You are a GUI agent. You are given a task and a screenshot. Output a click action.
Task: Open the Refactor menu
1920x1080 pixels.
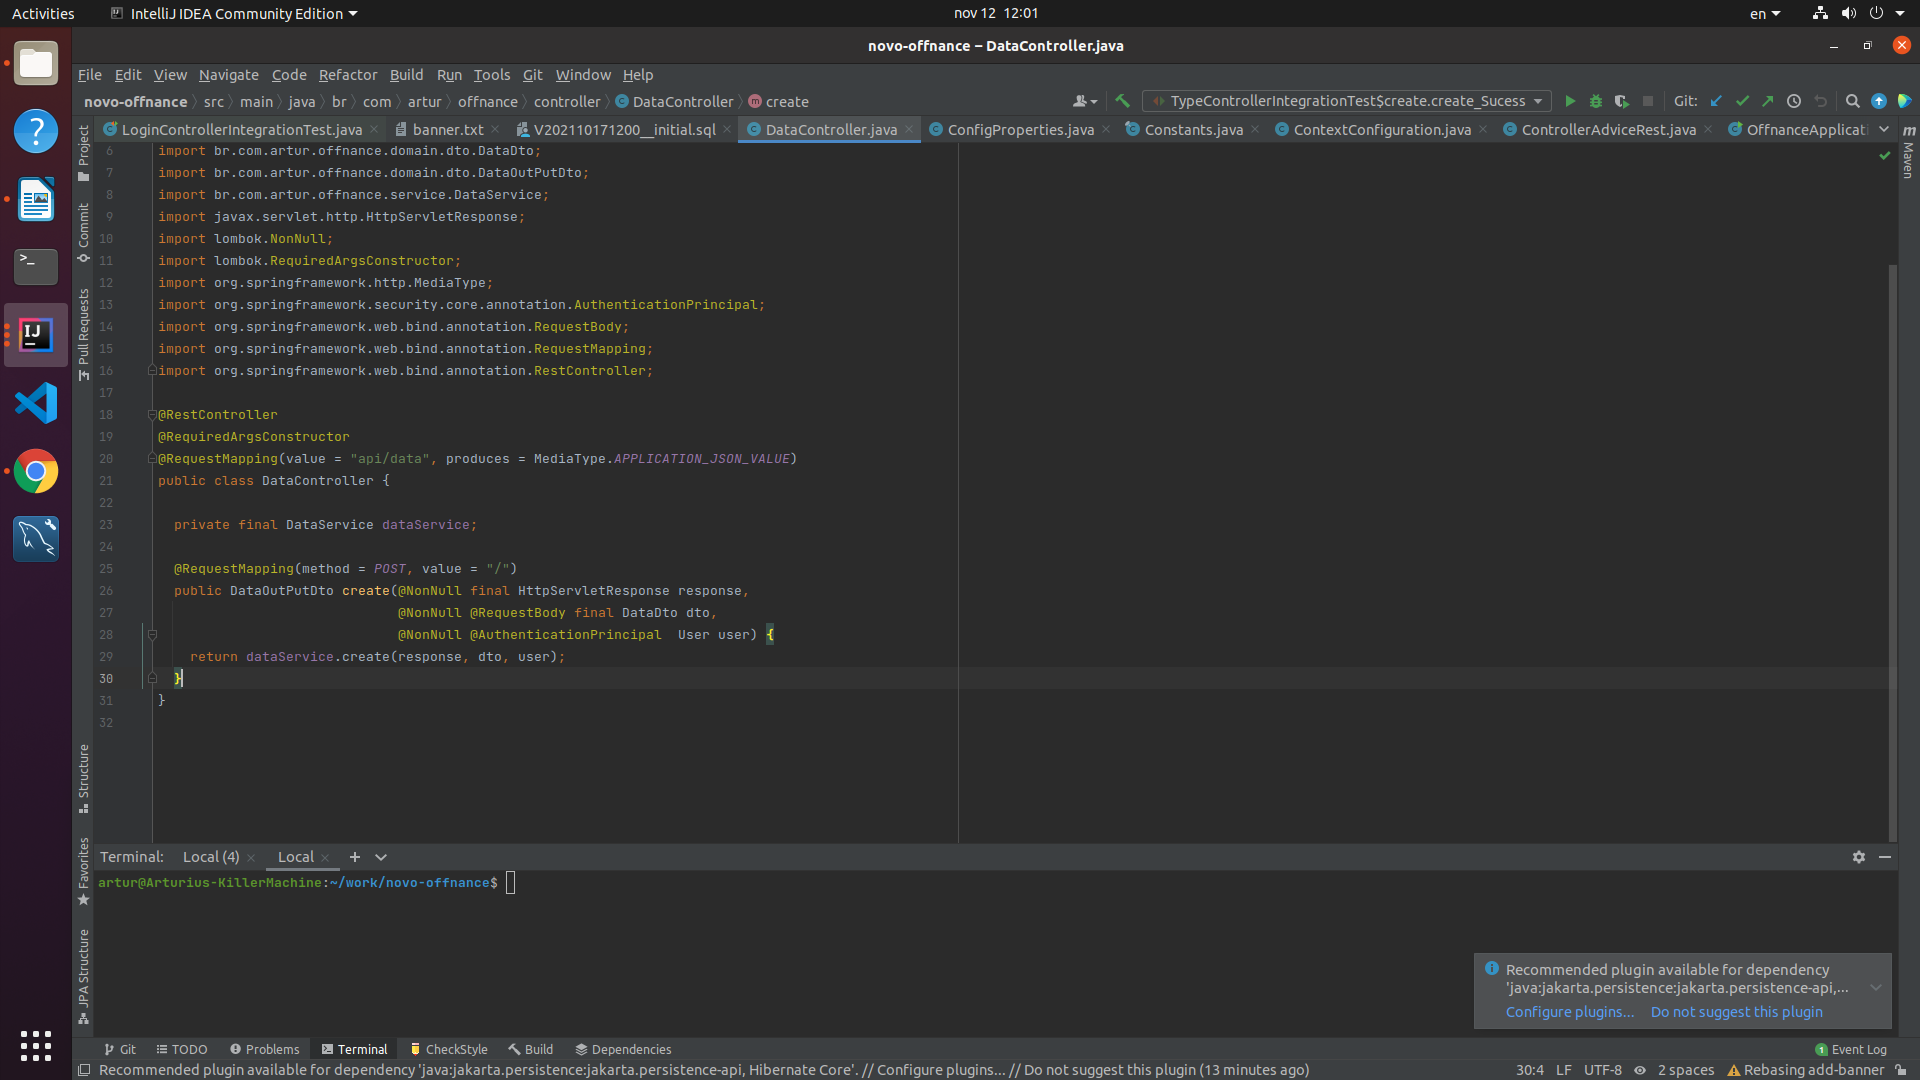[x=348, y=75]
